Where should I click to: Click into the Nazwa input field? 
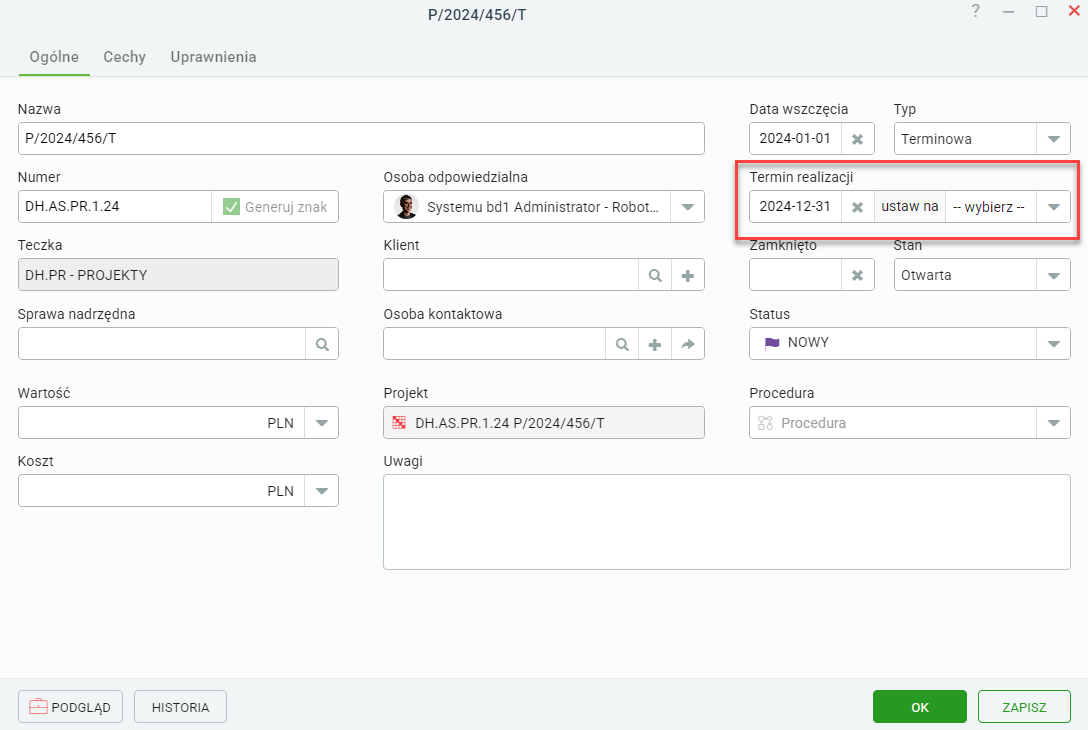(362, 139)
